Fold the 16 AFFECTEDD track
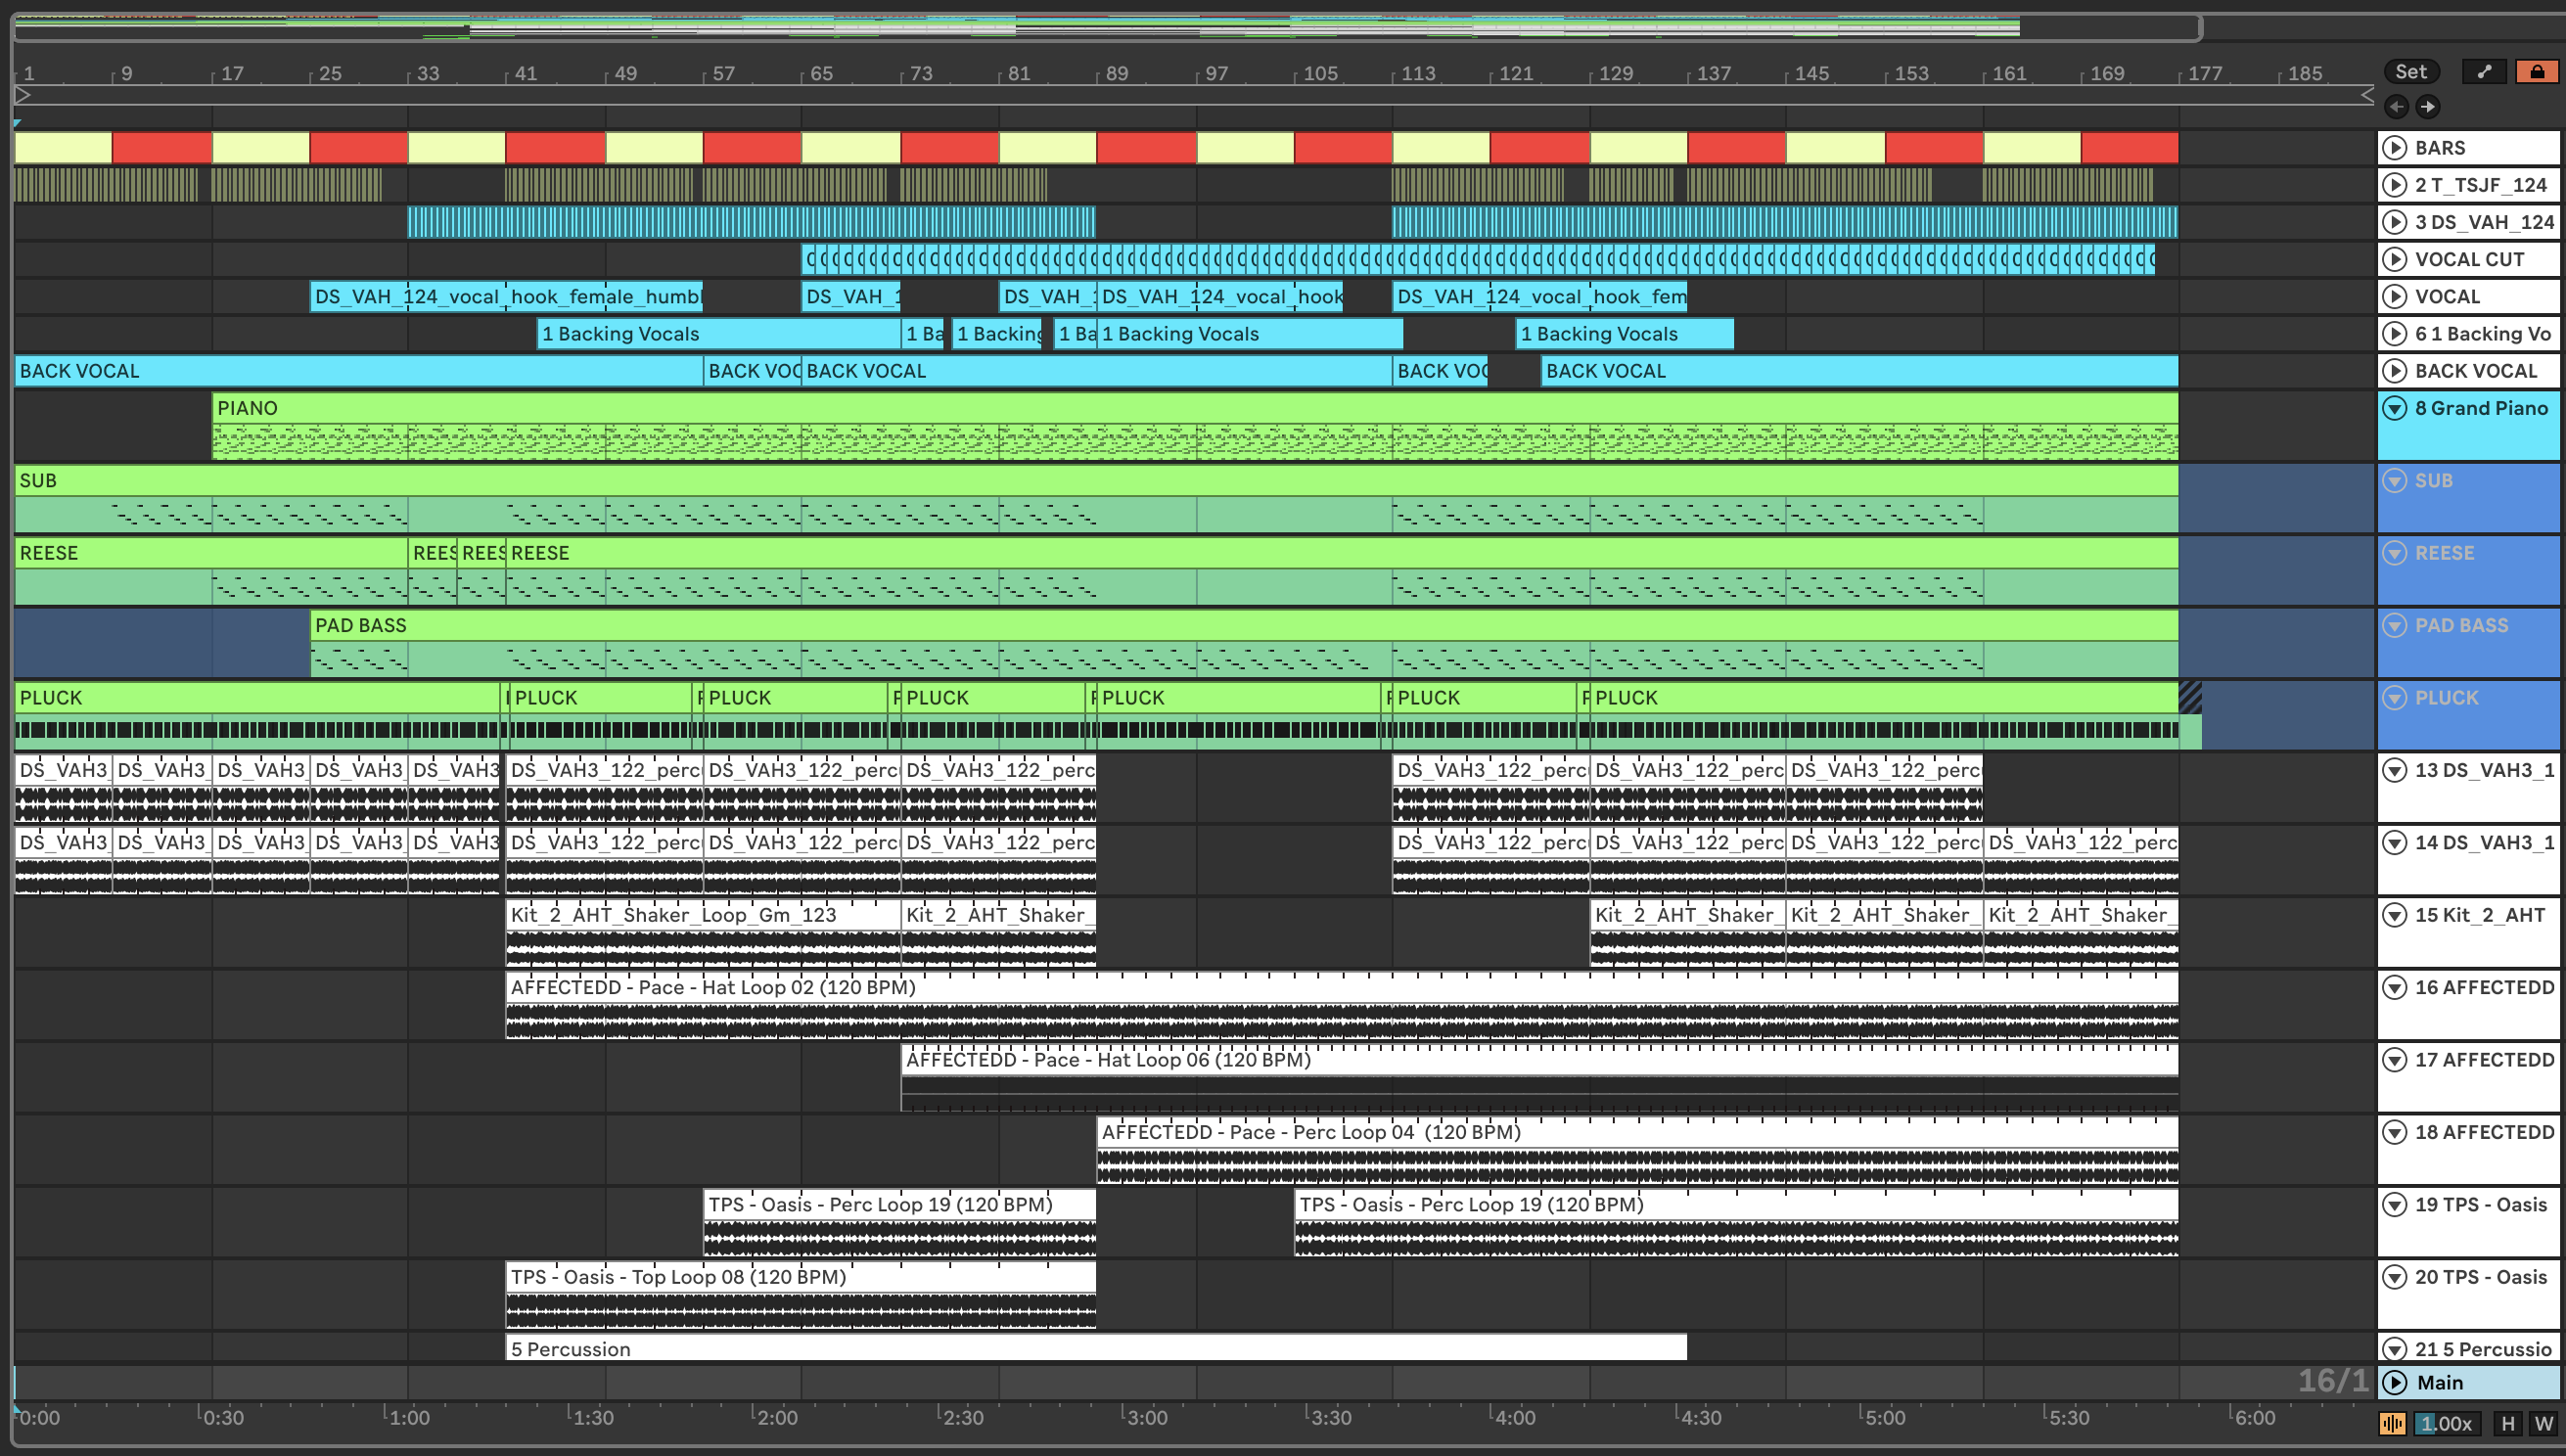Image resolution: width=2566 pixels, height=1456 pixels. [x=2395, y=988]
